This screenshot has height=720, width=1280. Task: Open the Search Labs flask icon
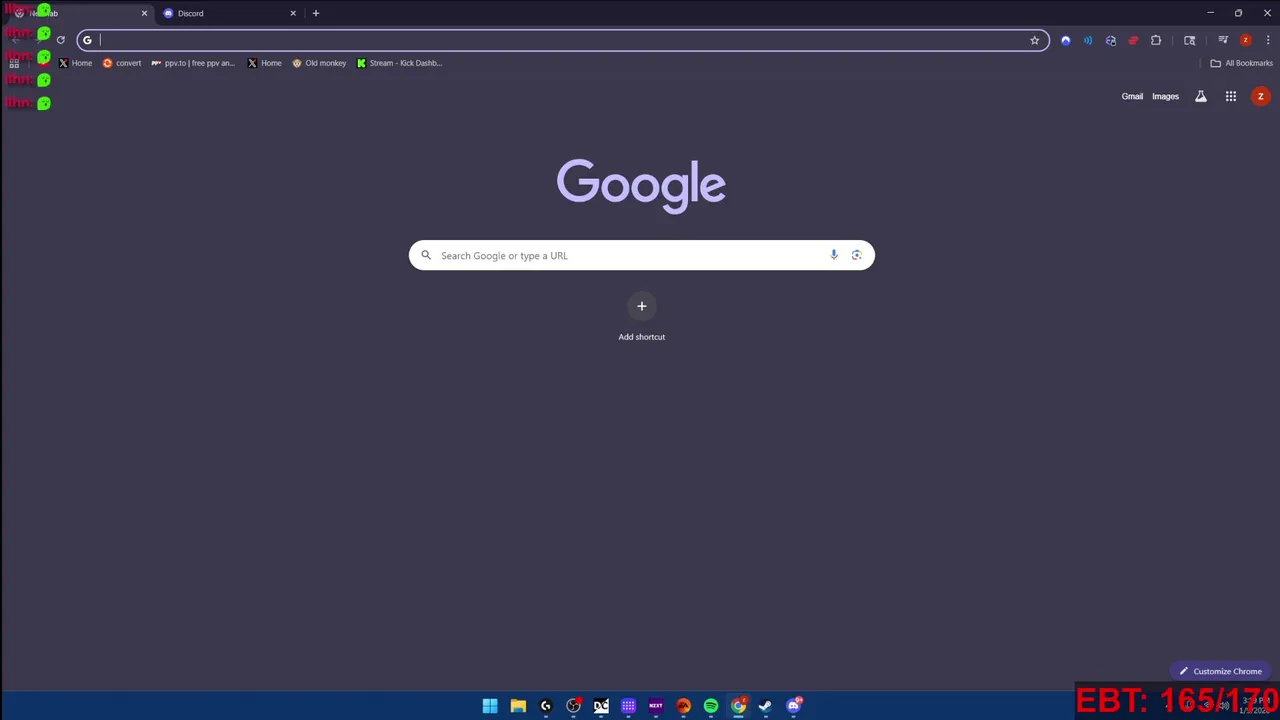[1201, 96]
